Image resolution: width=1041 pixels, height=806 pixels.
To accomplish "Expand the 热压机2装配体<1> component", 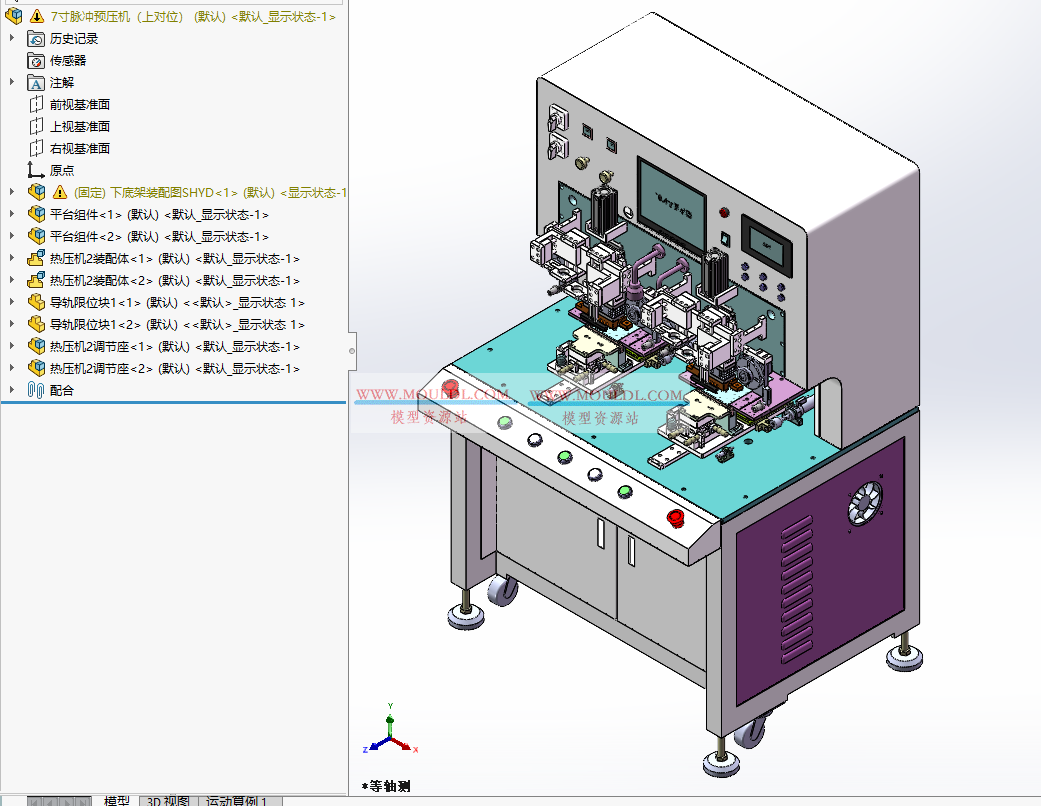I will (12, 258).
